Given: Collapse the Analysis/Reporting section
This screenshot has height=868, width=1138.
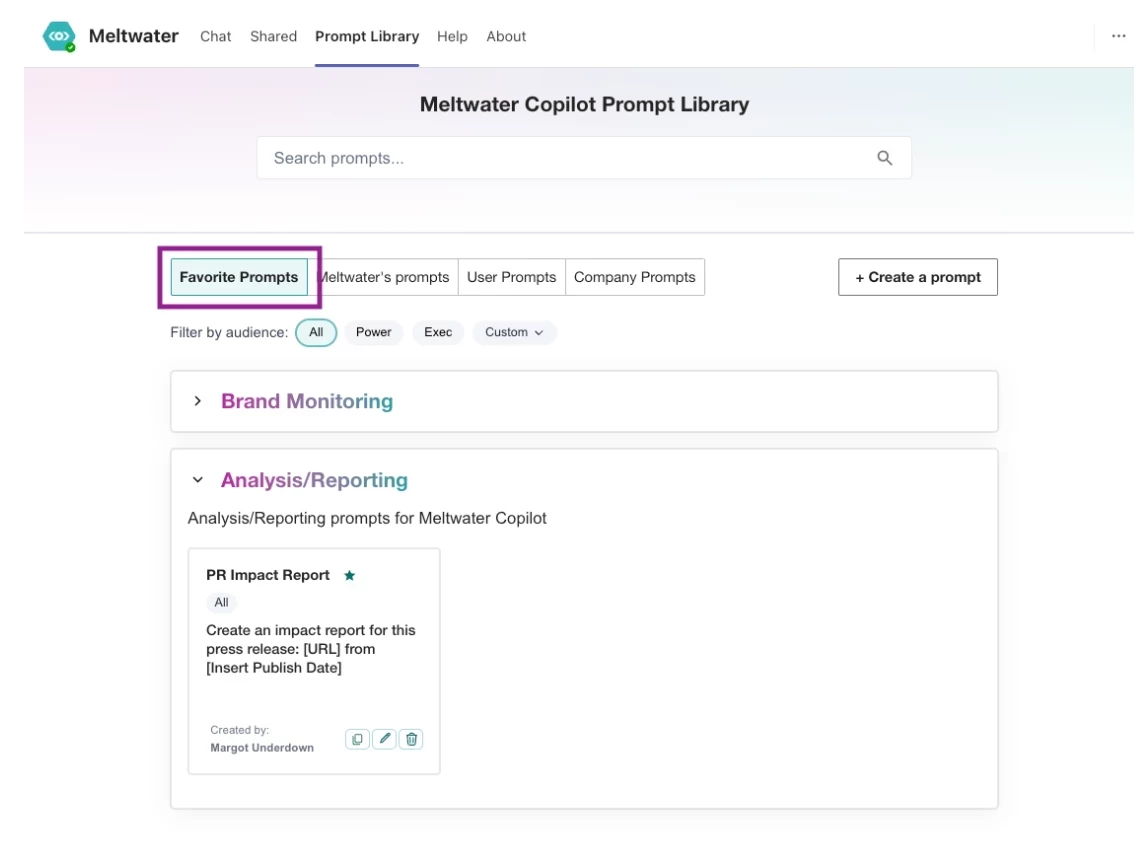Looking at the screenshot, I should [x=197, y=480].
